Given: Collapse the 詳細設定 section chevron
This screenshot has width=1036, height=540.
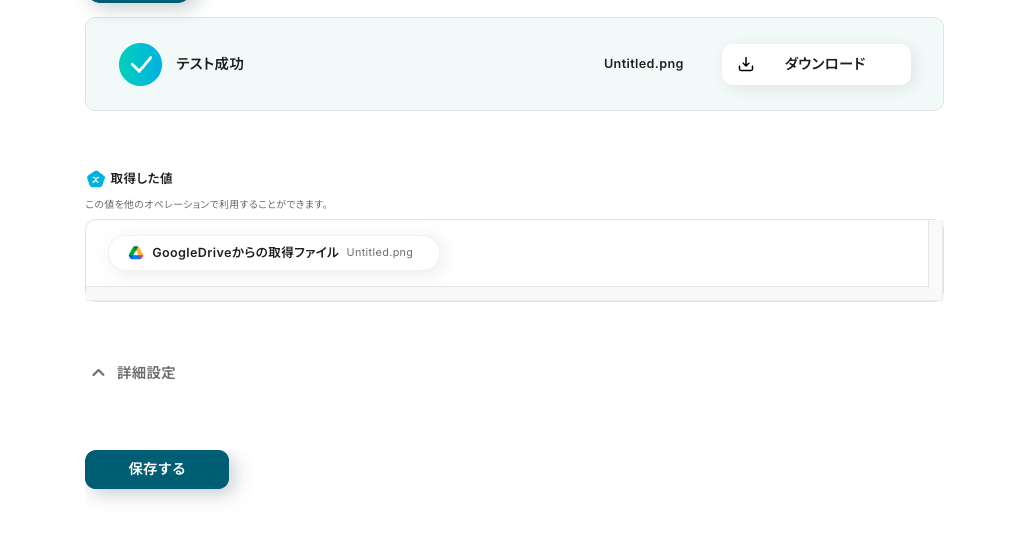Looking at the screenshot, I should point(98,373).
